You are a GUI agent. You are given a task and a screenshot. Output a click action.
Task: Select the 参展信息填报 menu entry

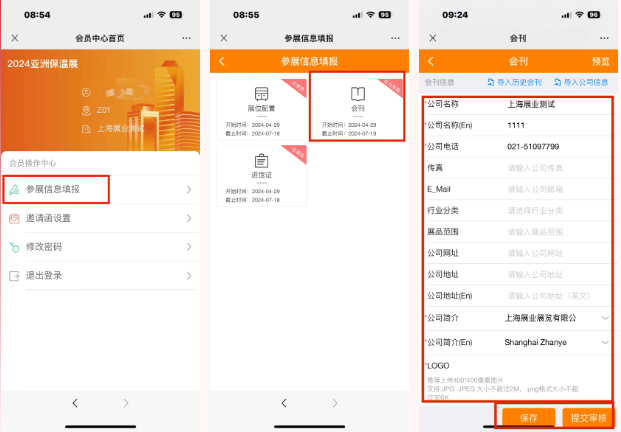(x=100, y=189)
